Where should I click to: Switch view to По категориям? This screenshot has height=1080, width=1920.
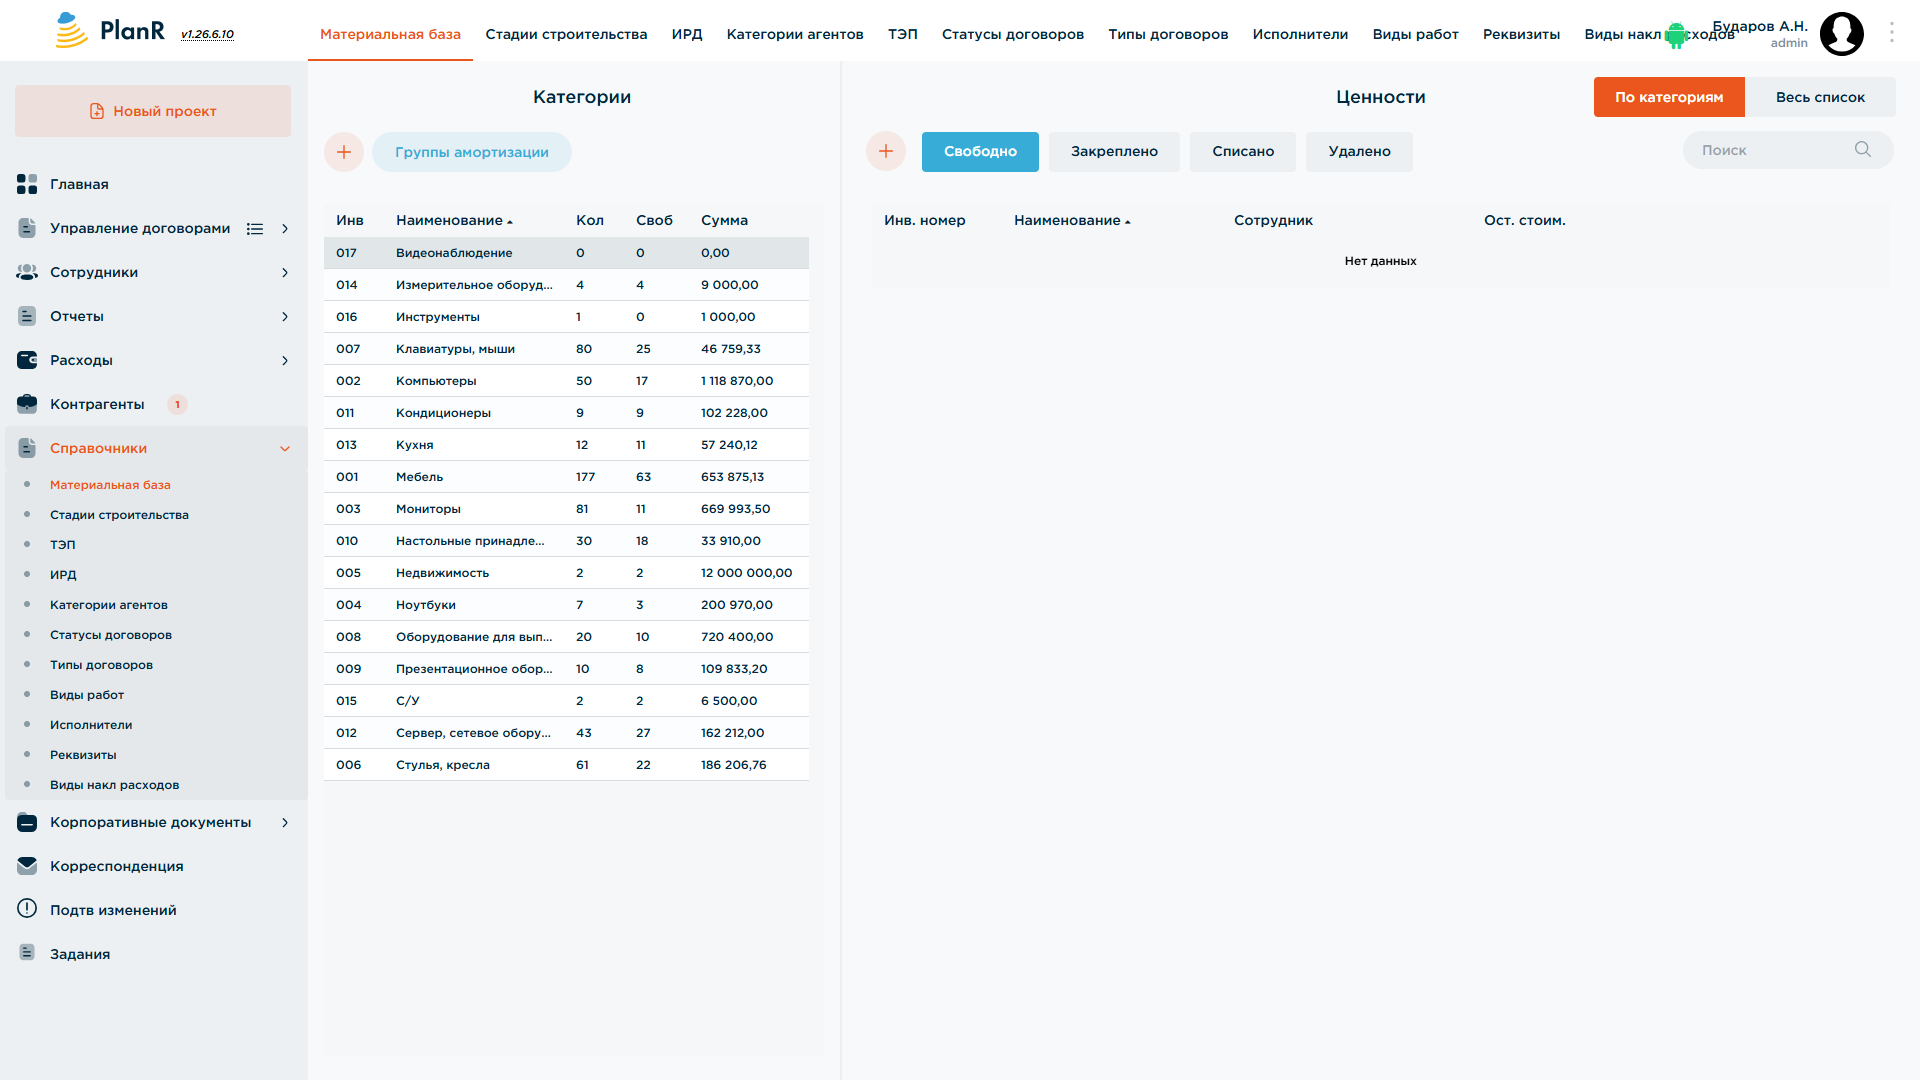(1669, 97)
